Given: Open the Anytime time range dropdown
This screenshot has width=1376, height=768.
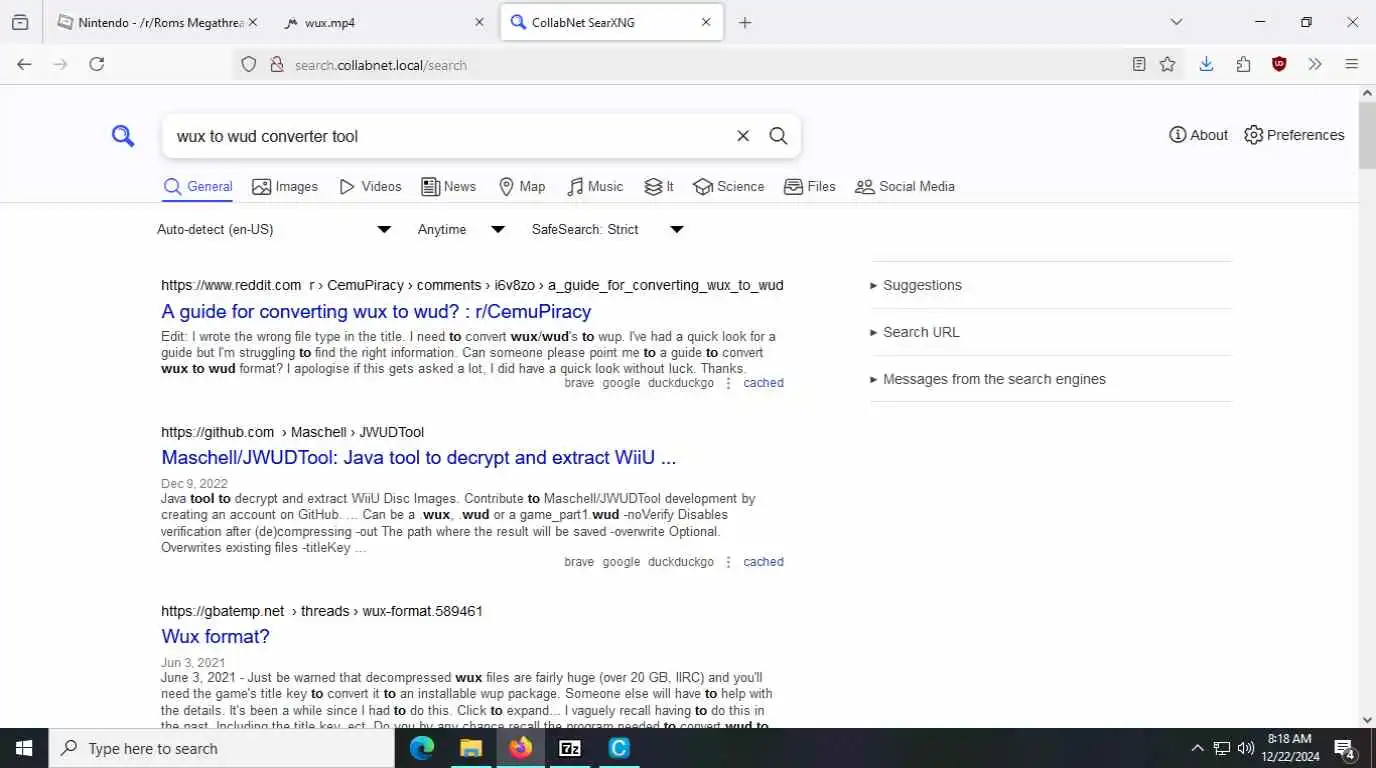Looking at the screenshot, I should (x=461, y=230).
